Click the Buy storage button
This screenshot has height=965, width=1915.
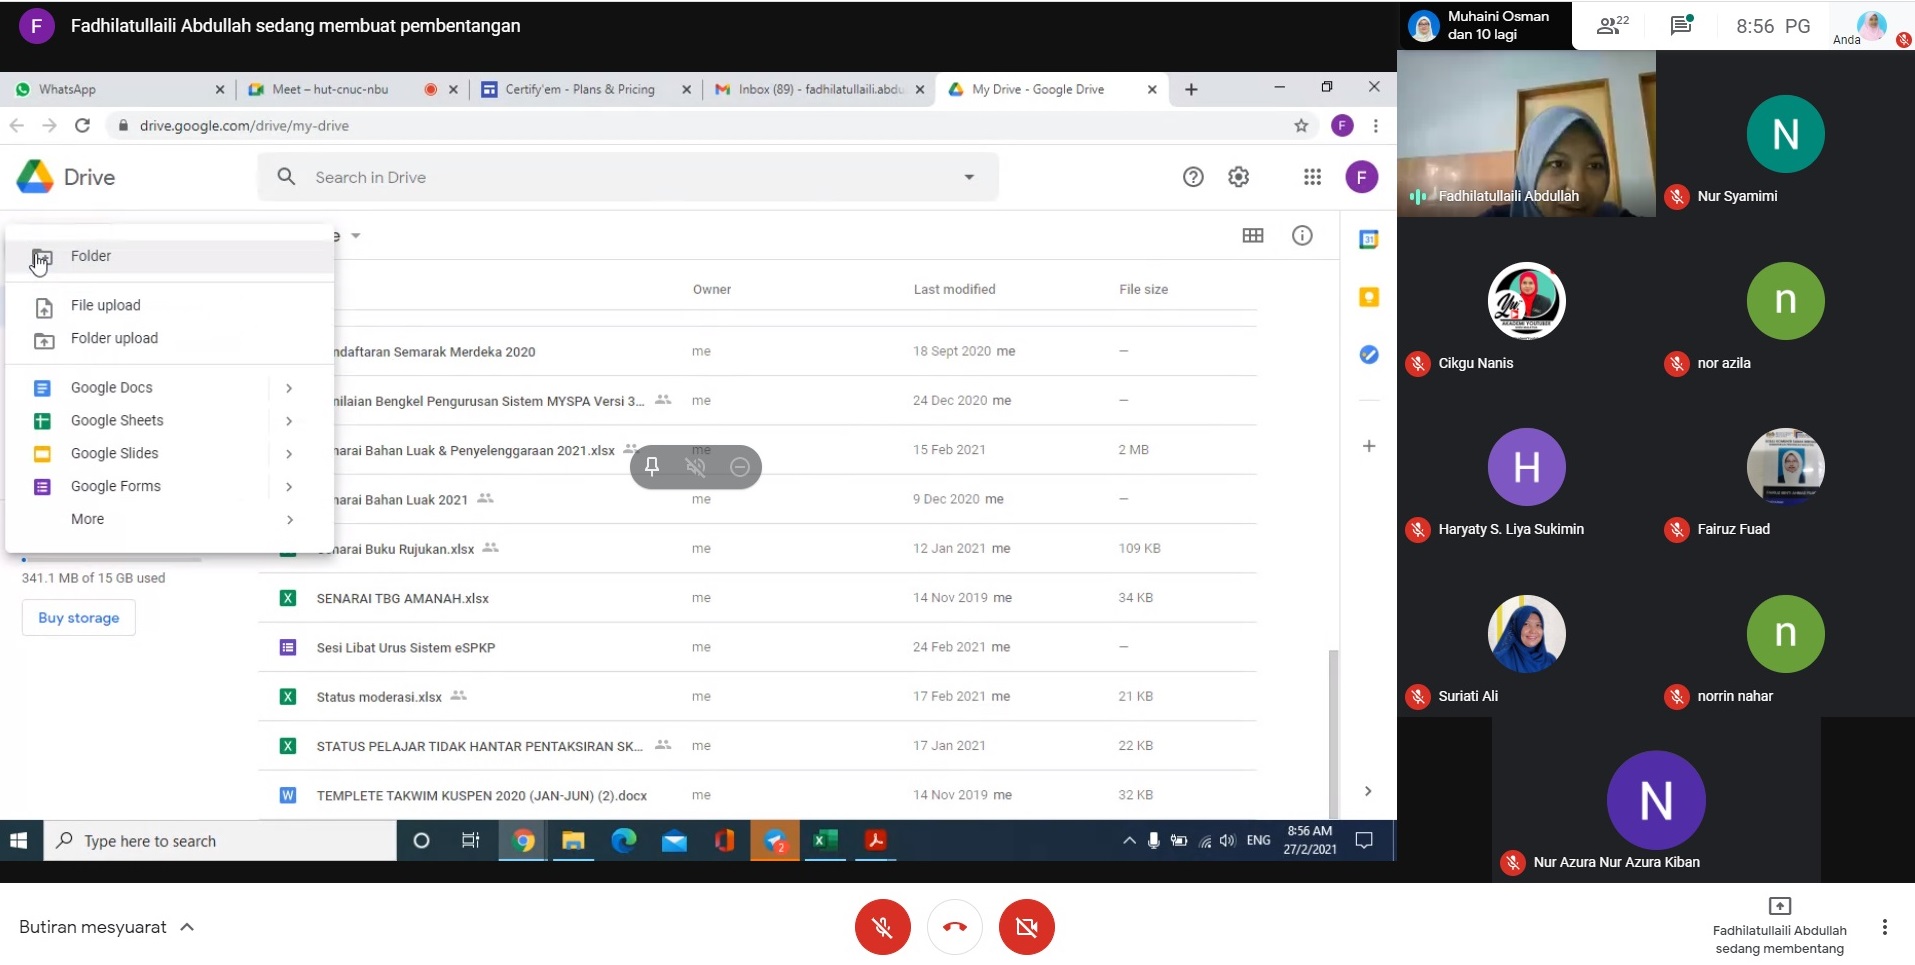[79, 618]
